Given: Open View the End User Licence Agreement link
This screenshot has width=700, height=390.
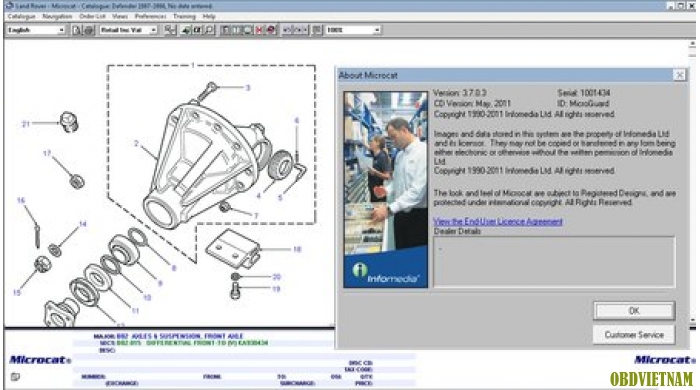Looking at the screenshot, I should click(498, 221).
